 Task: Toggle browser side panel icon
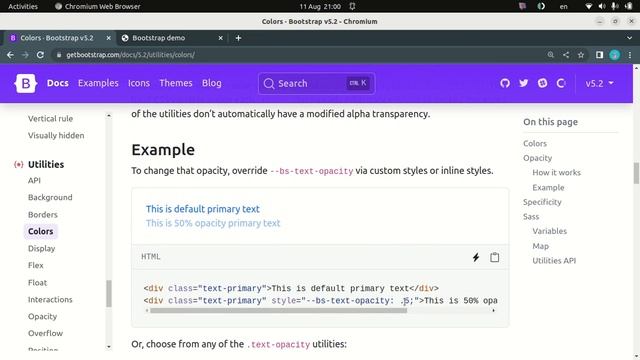tap(599, 55)
